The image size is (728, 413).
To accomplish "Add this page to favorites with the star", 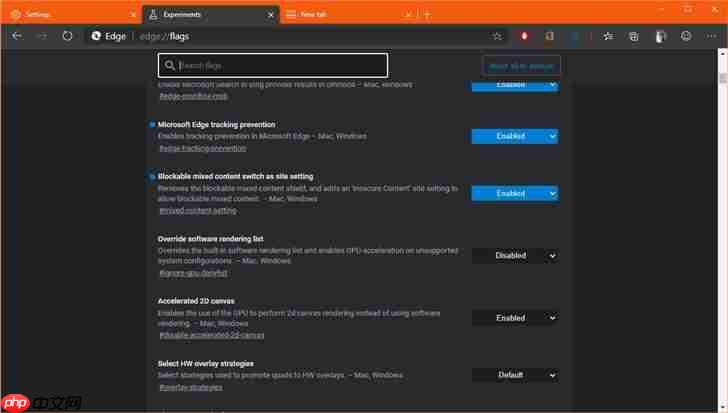I will tap(497, 36).
